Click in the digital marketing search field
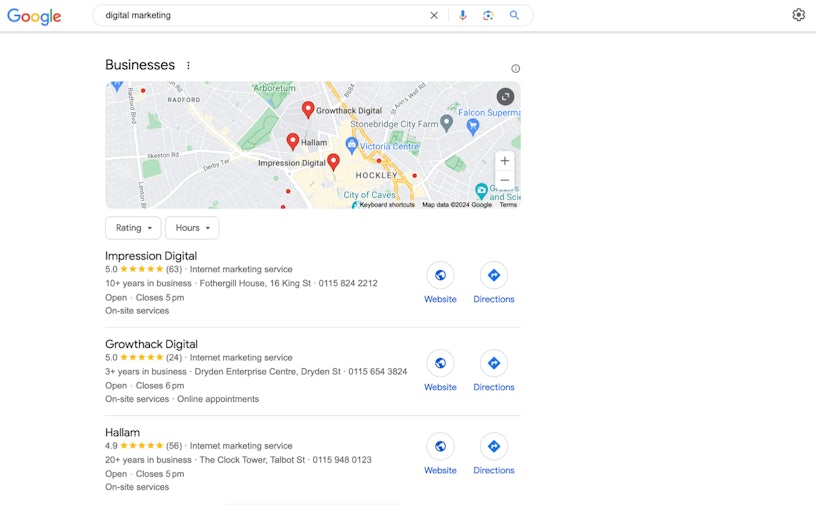 (x=260, y=16)
